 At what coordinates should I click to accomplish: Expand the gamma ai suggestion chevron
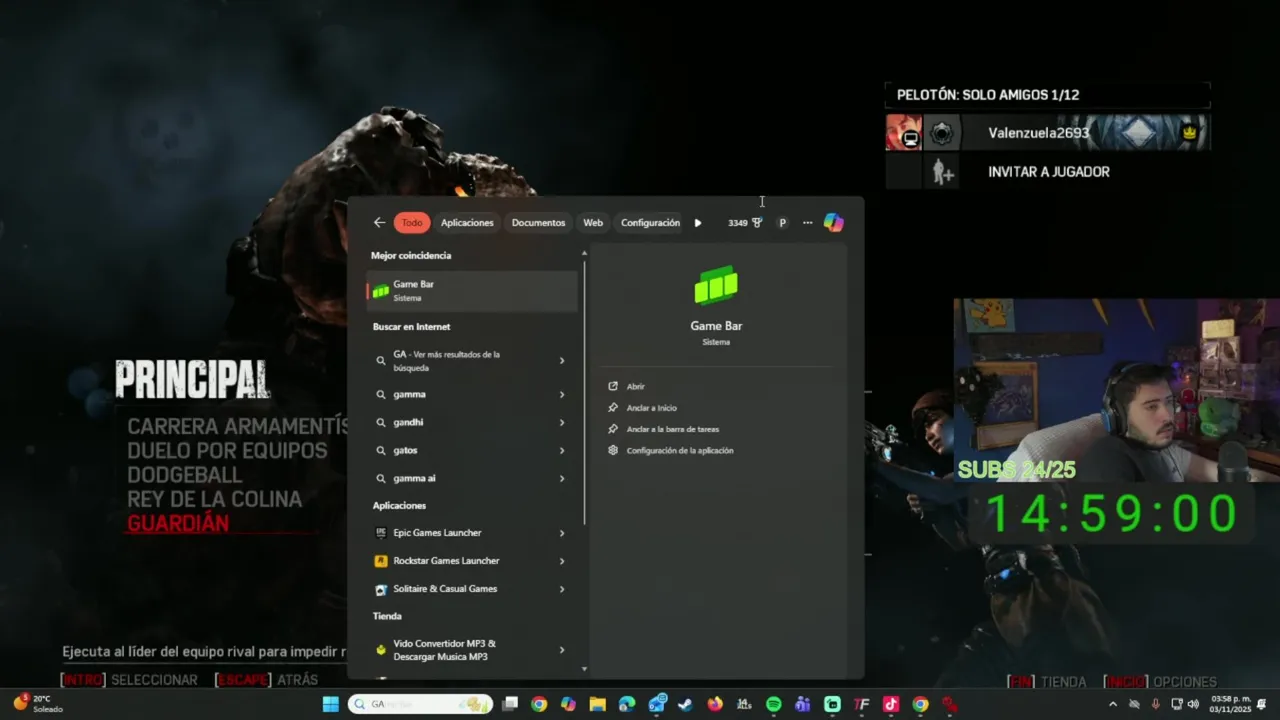pos(562,478)
